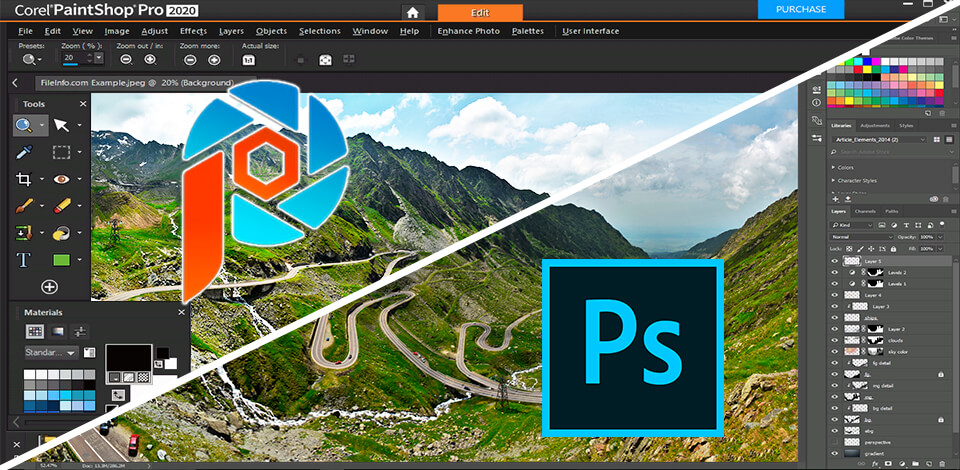Select the Red Eye tool

click(x=61, y=179)
